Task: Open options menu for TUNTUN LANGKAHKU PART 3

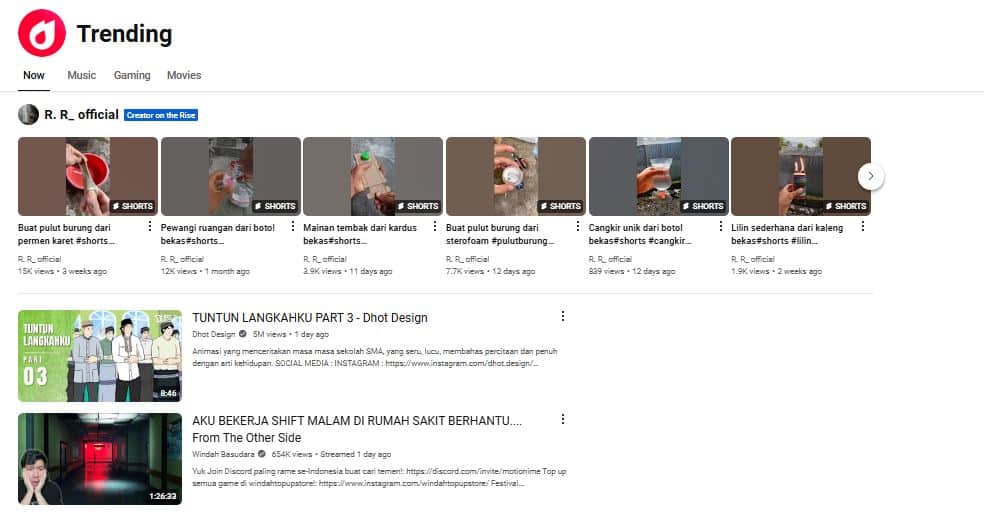Action: pos(563,316)
